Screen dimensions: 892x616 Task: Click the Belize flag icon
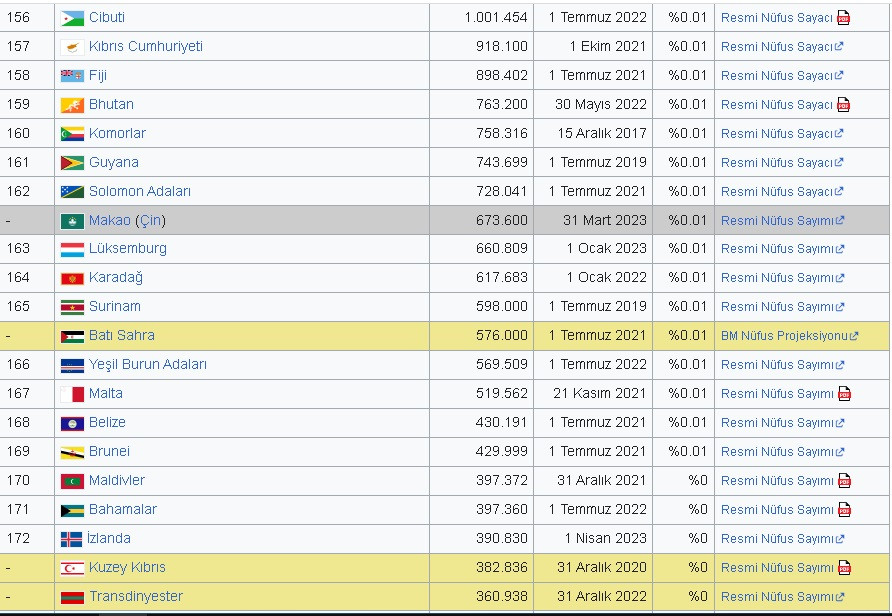click(71, 423)
